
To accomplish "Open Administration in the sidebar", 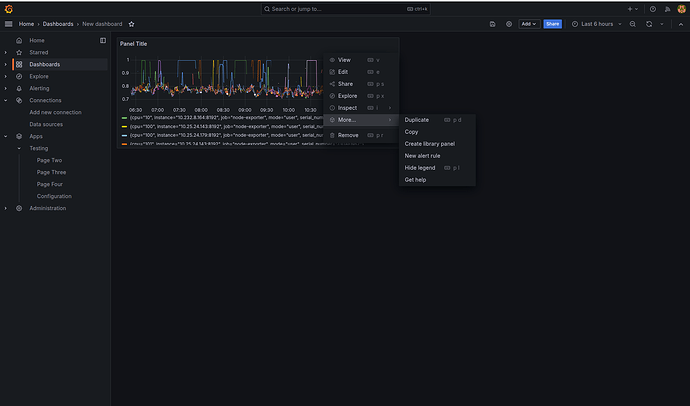I will tap(48, 208).
